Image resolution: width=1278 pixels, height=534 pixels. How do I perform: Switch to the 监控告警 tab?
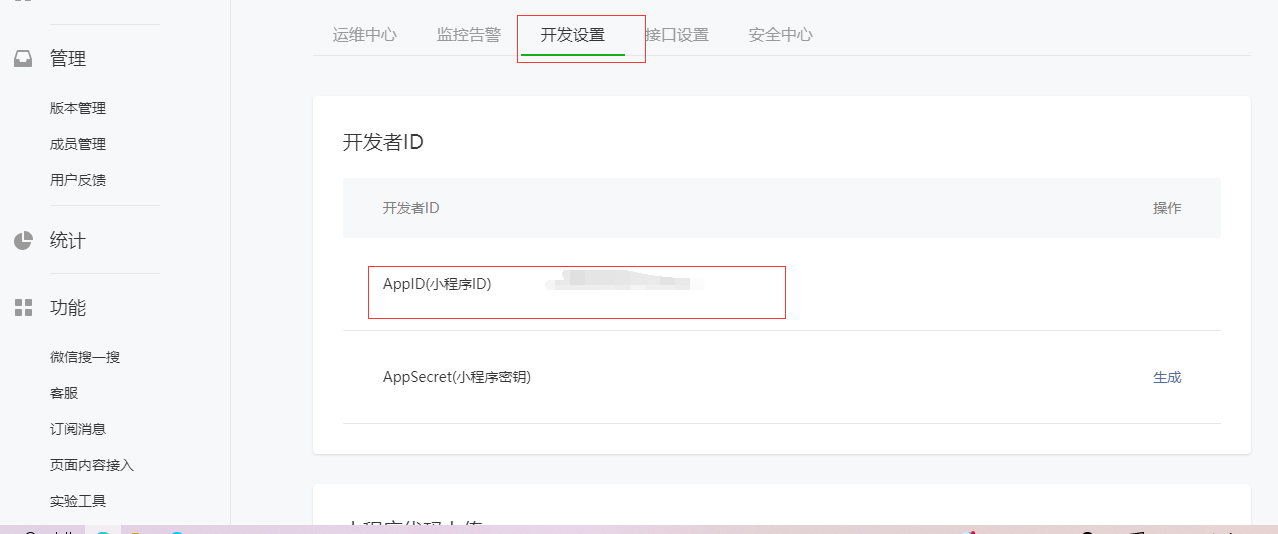(469, 35)
